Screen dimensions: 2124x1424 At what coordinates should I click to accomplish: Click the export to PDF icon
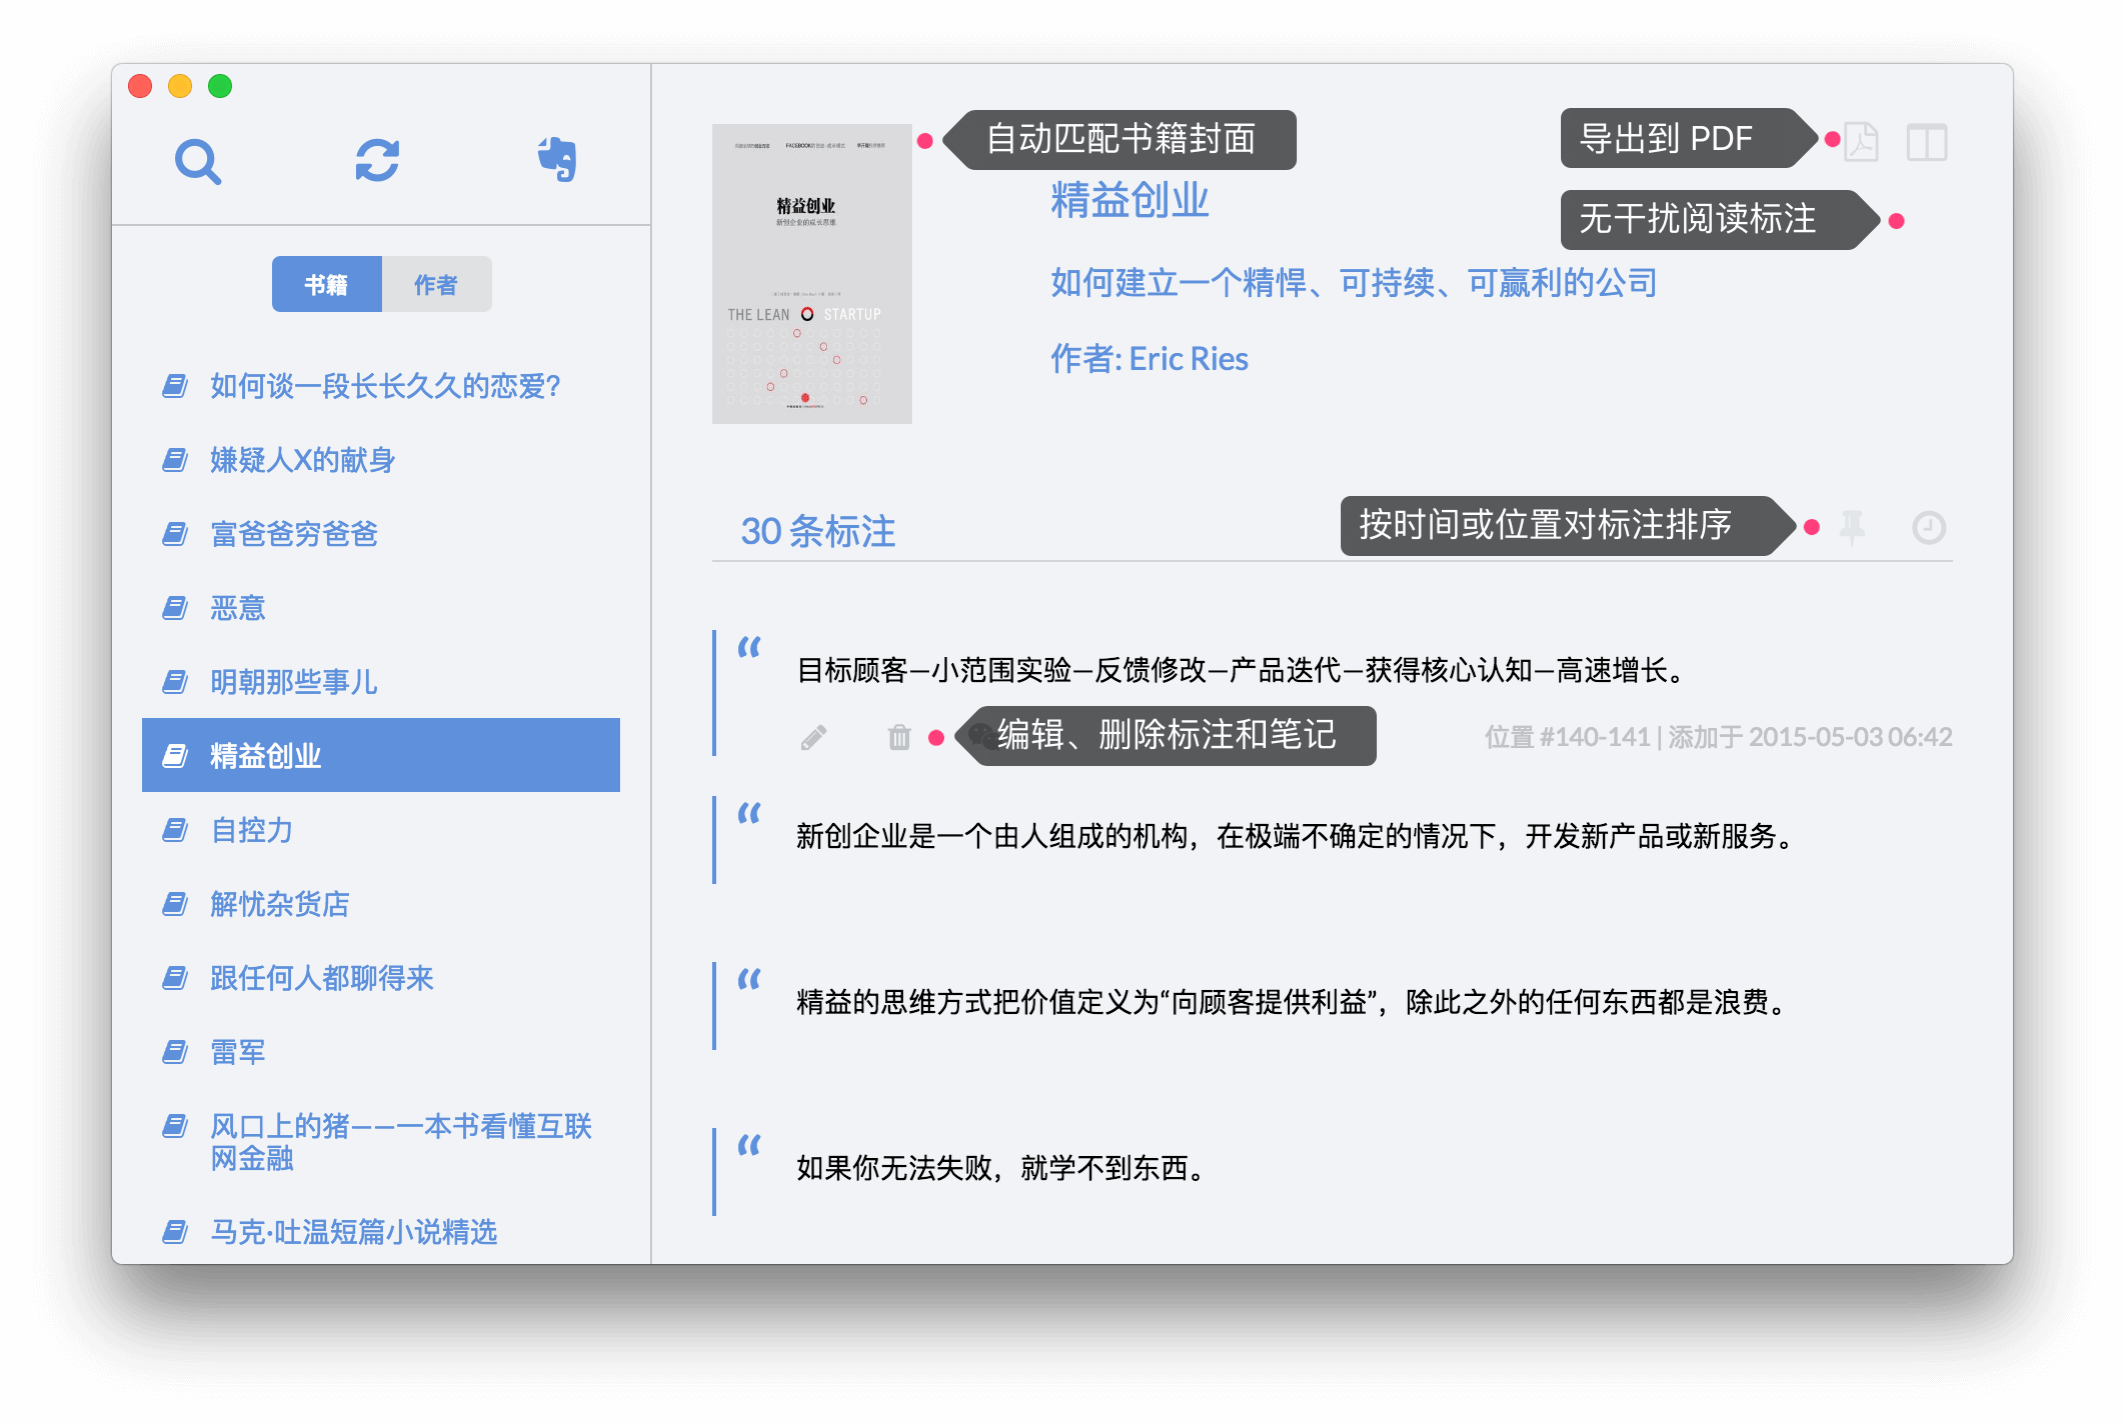(1861, 142)
